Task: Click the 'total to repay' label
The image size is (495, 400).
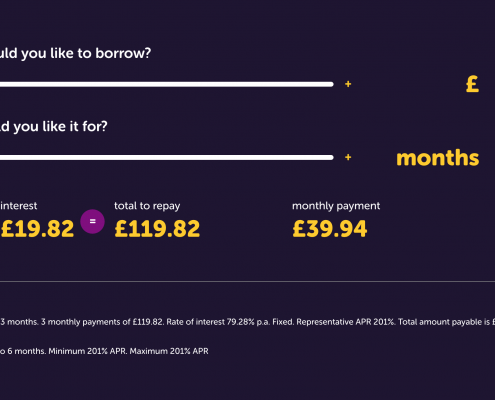Action: (x=147, y=206)
